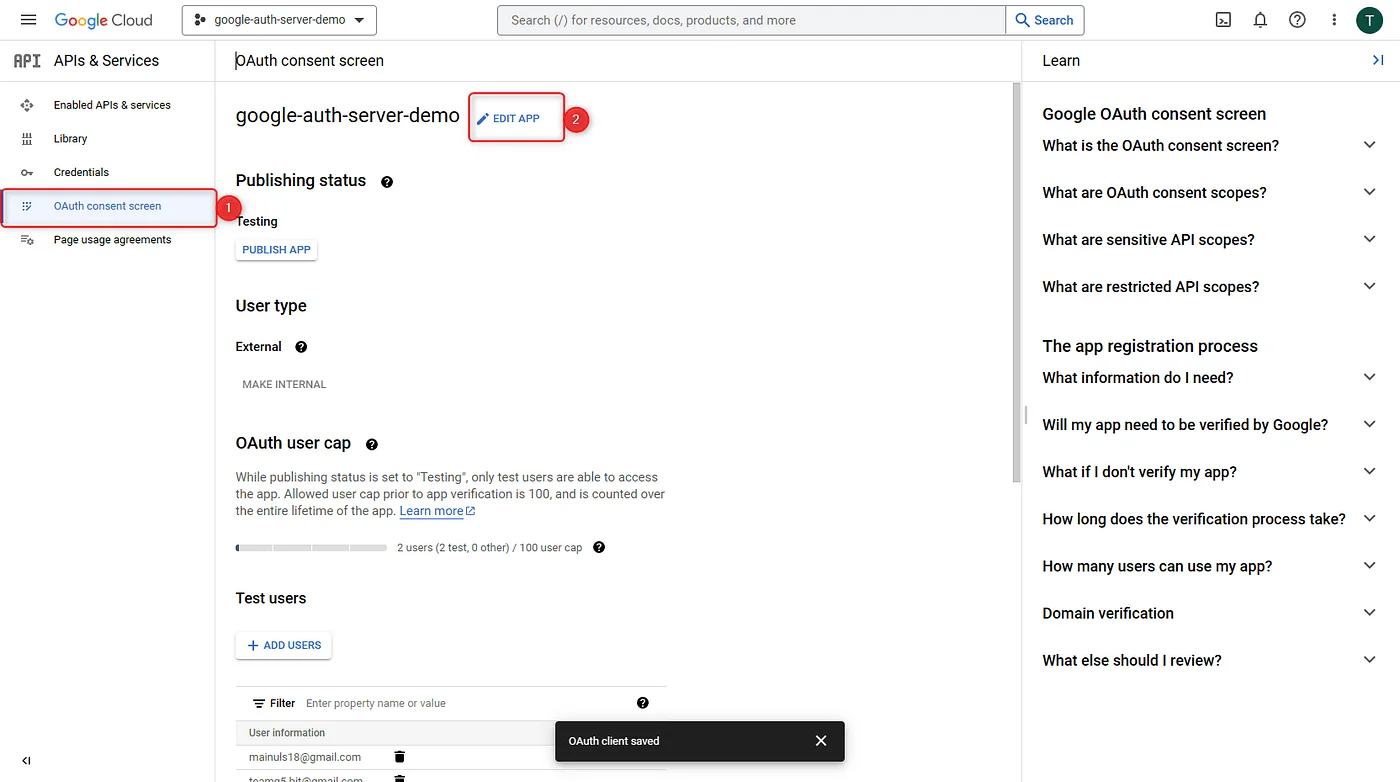Click help icon in the Filter row
Screen dimensions: 1400x782
pos(643,703)
